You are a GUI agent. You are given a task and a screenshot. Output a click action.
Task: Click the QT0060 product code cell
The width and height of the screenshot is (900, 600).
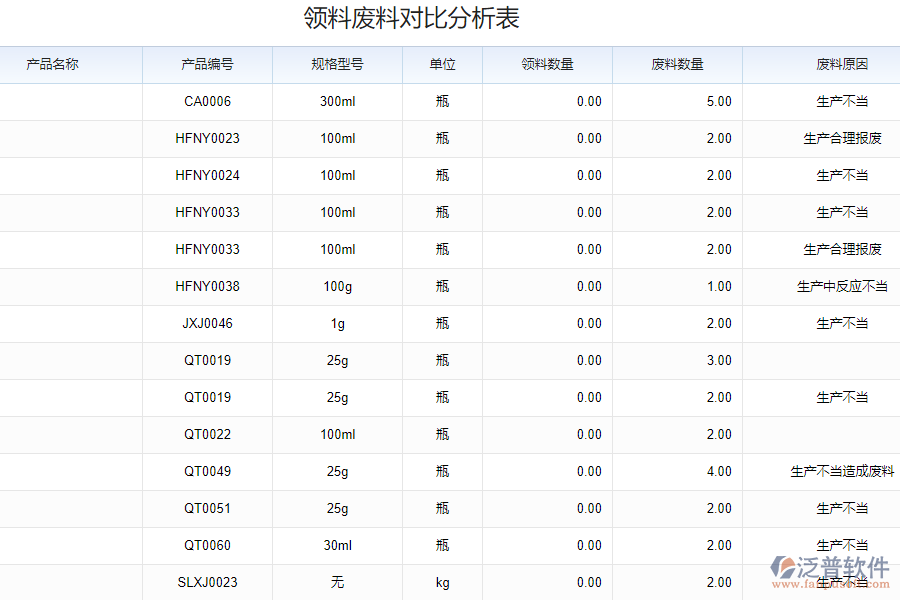tap(208, 545)
